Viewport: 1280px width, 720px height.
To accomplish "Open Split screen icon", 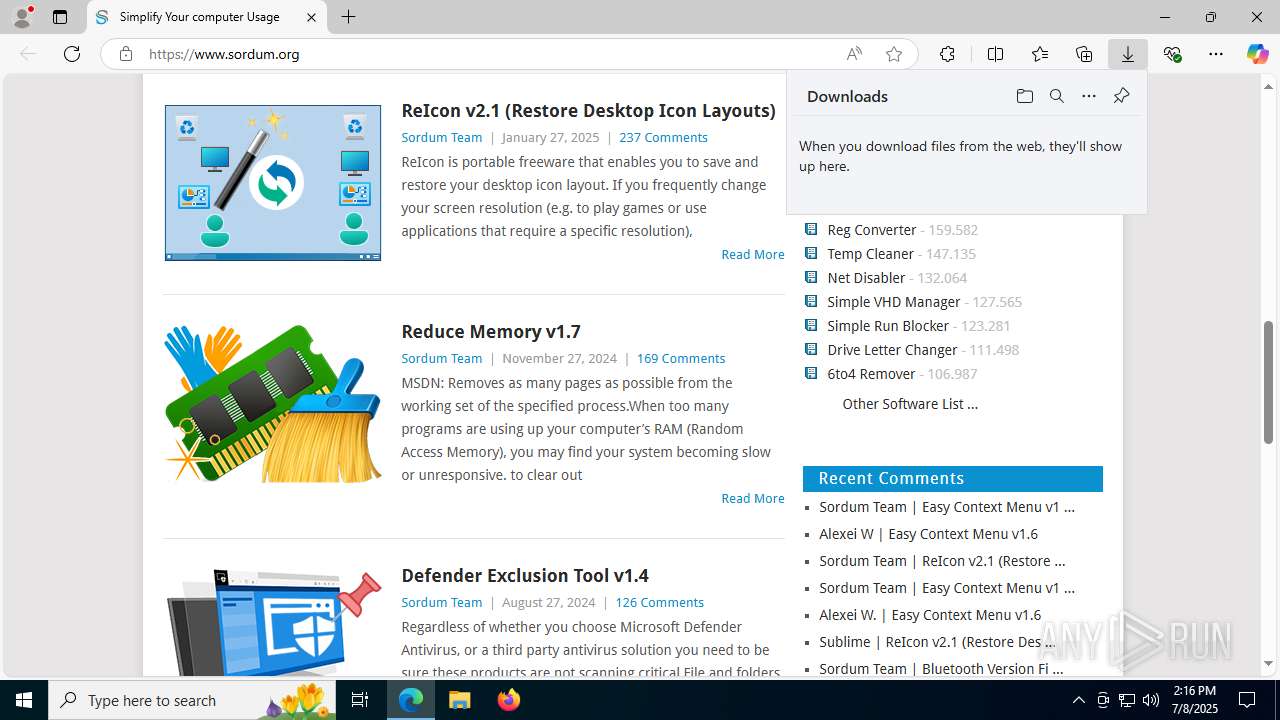I will [995, 54].
